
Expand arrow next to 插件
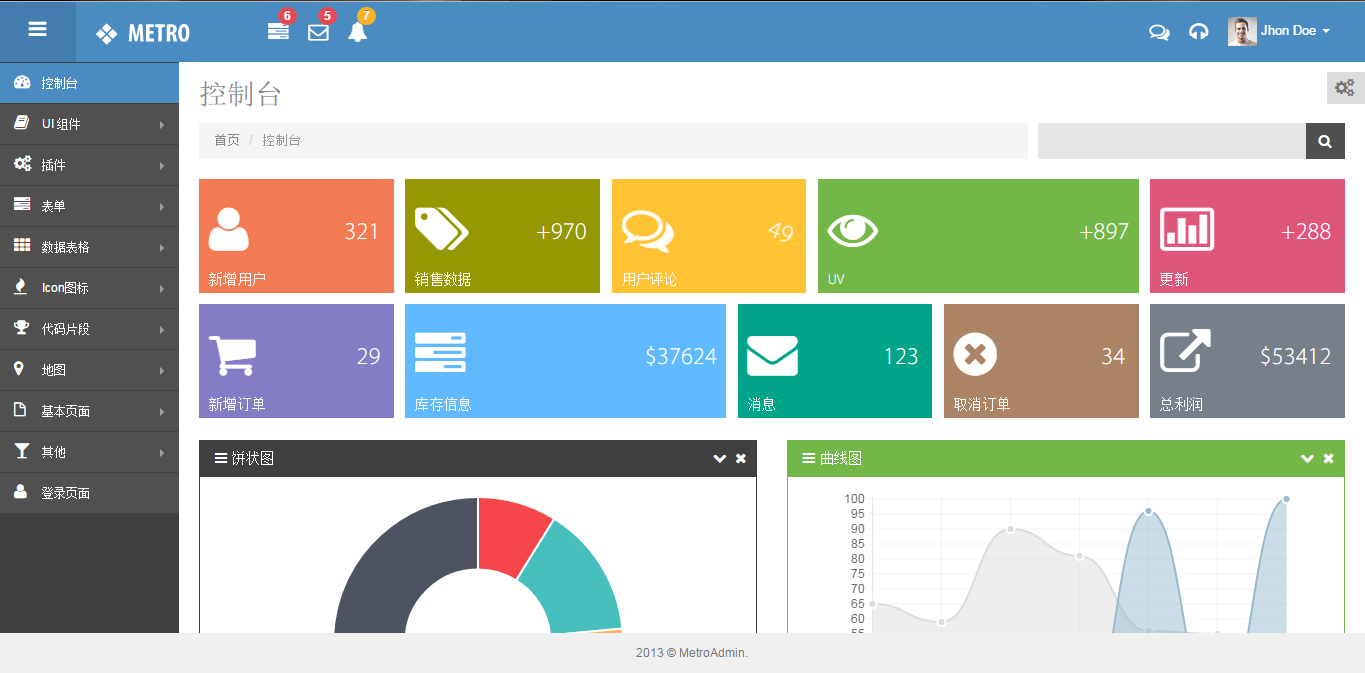click(x=161, y=166)
